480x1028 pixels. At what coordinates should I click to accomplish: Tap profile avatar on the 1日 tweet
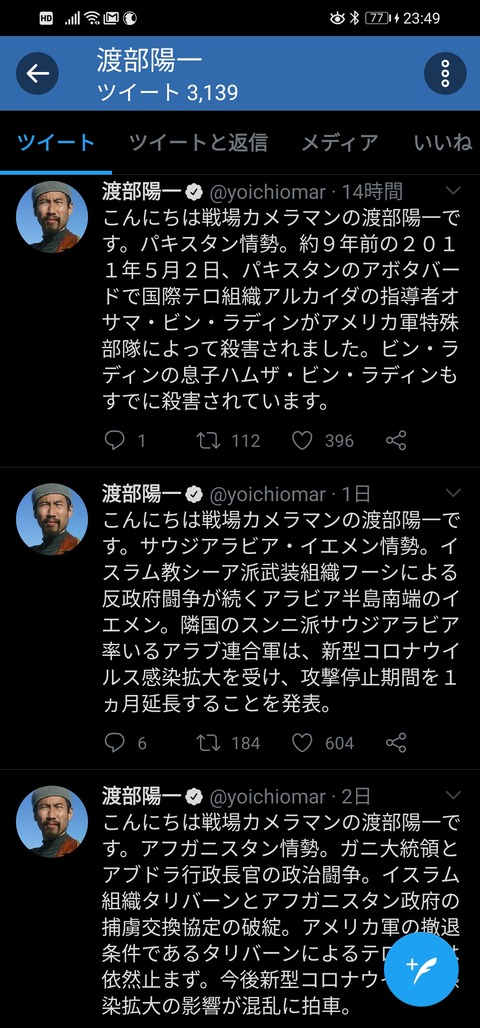(52, 519)
